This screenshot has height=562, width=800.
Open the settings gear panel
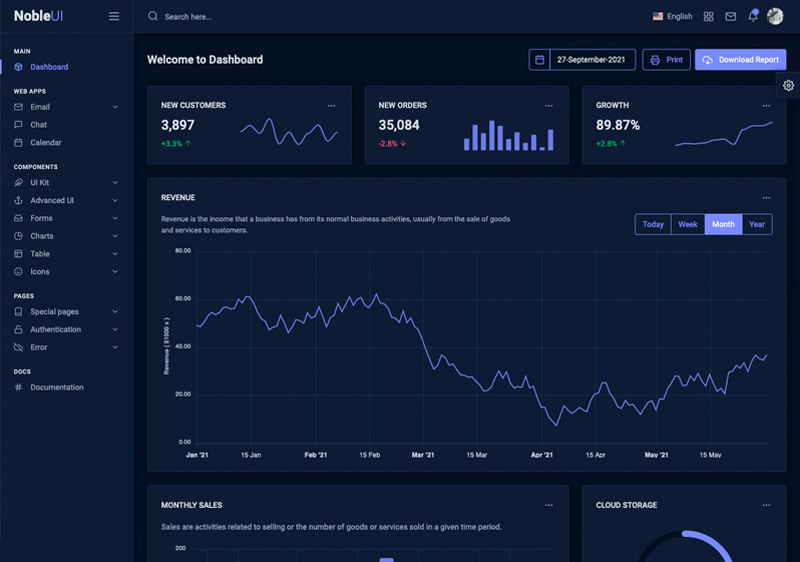(x=788, y=86)
